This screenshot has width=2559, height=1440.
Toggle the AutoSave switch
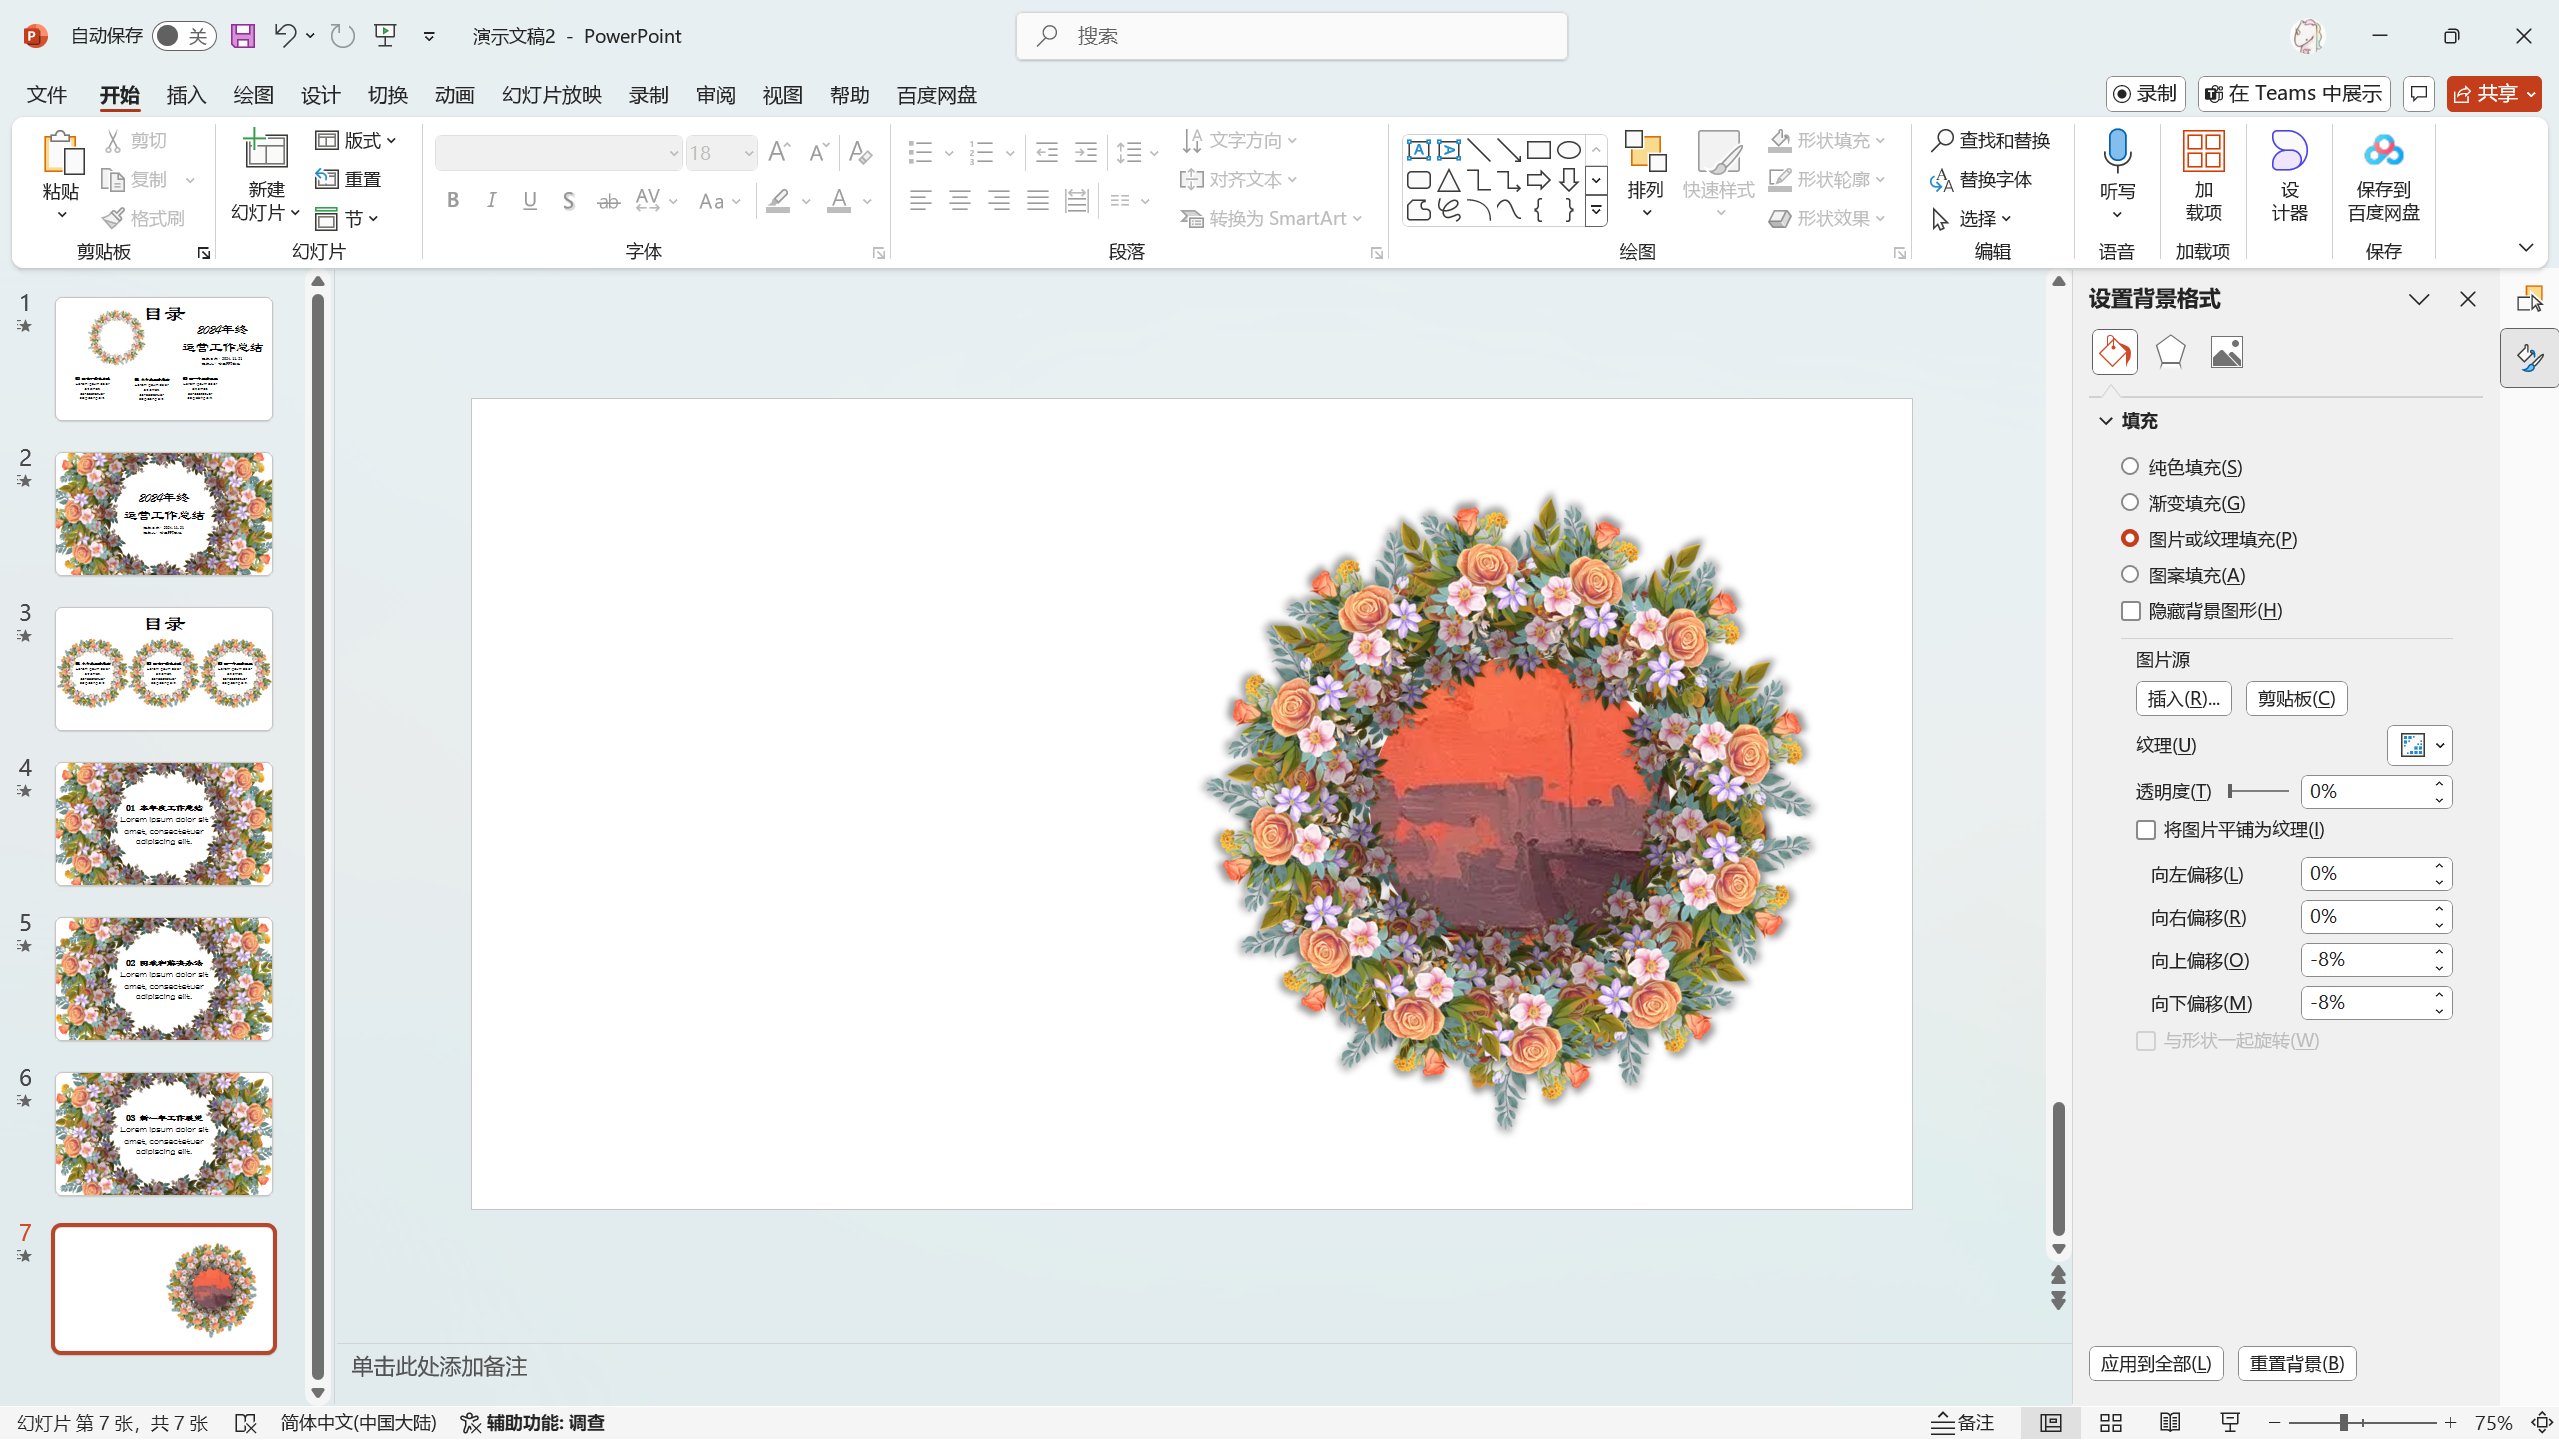tap(184, 36)
